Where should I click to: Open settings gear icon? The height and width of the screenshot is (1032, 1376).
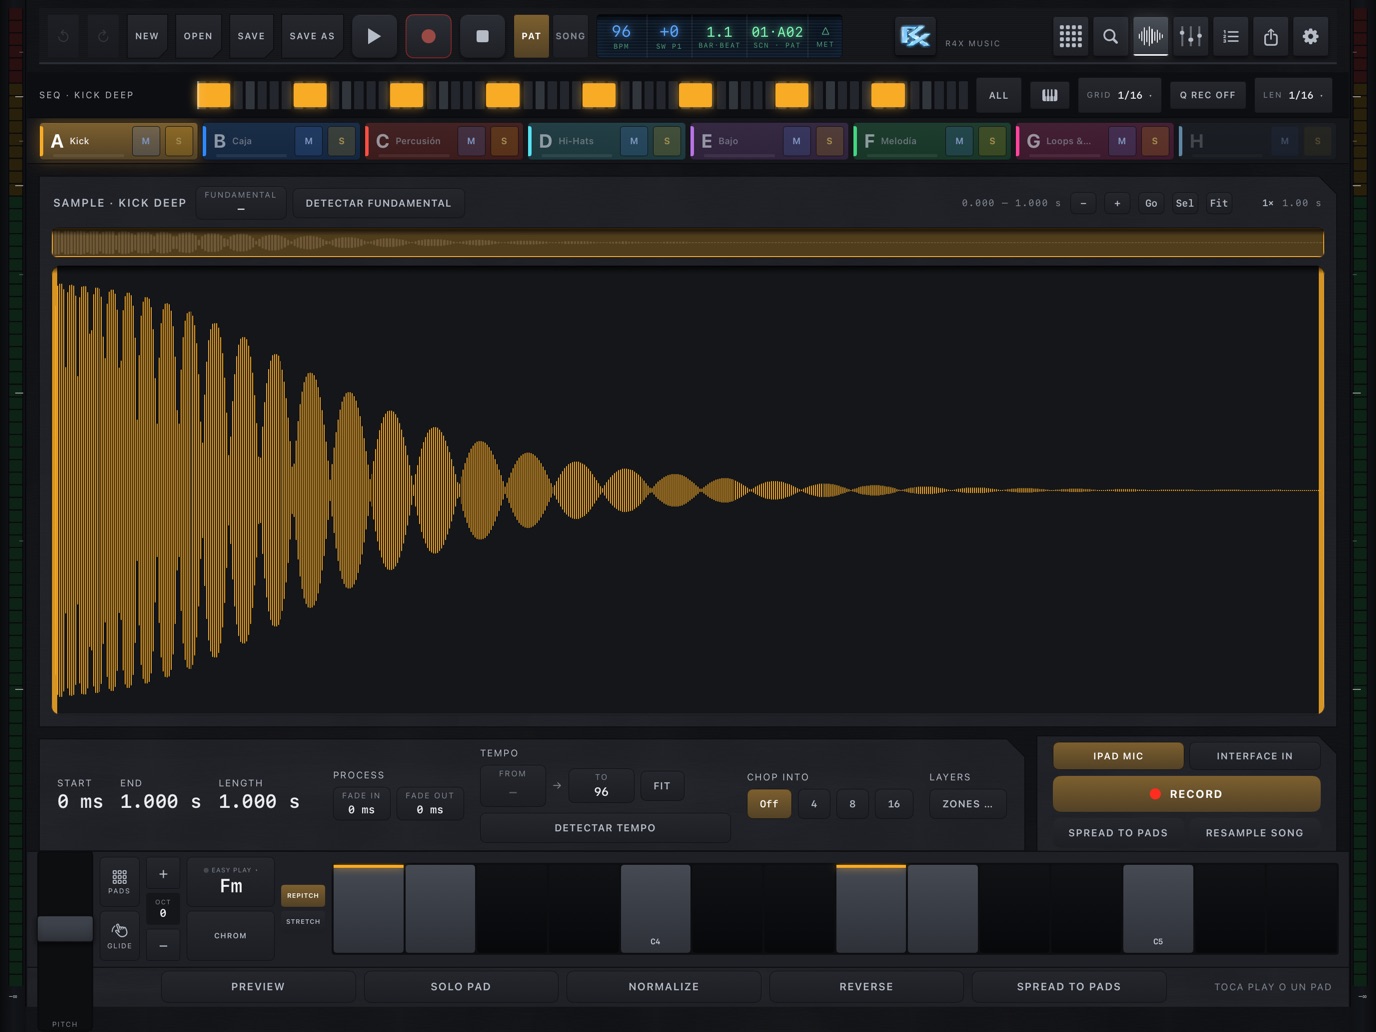tap(1311, 36)
